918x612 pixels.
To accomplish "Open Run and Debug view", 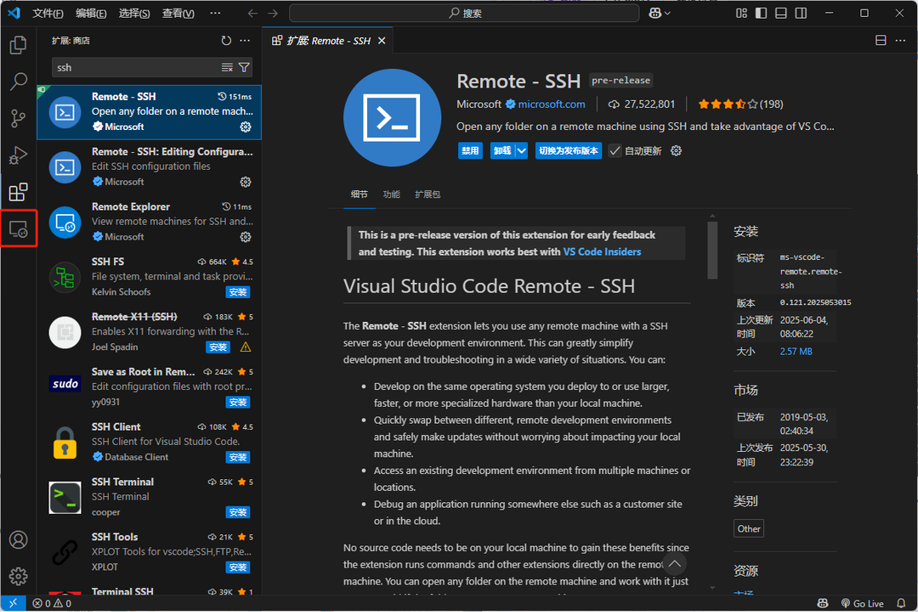I will click(x=18, y=155).
